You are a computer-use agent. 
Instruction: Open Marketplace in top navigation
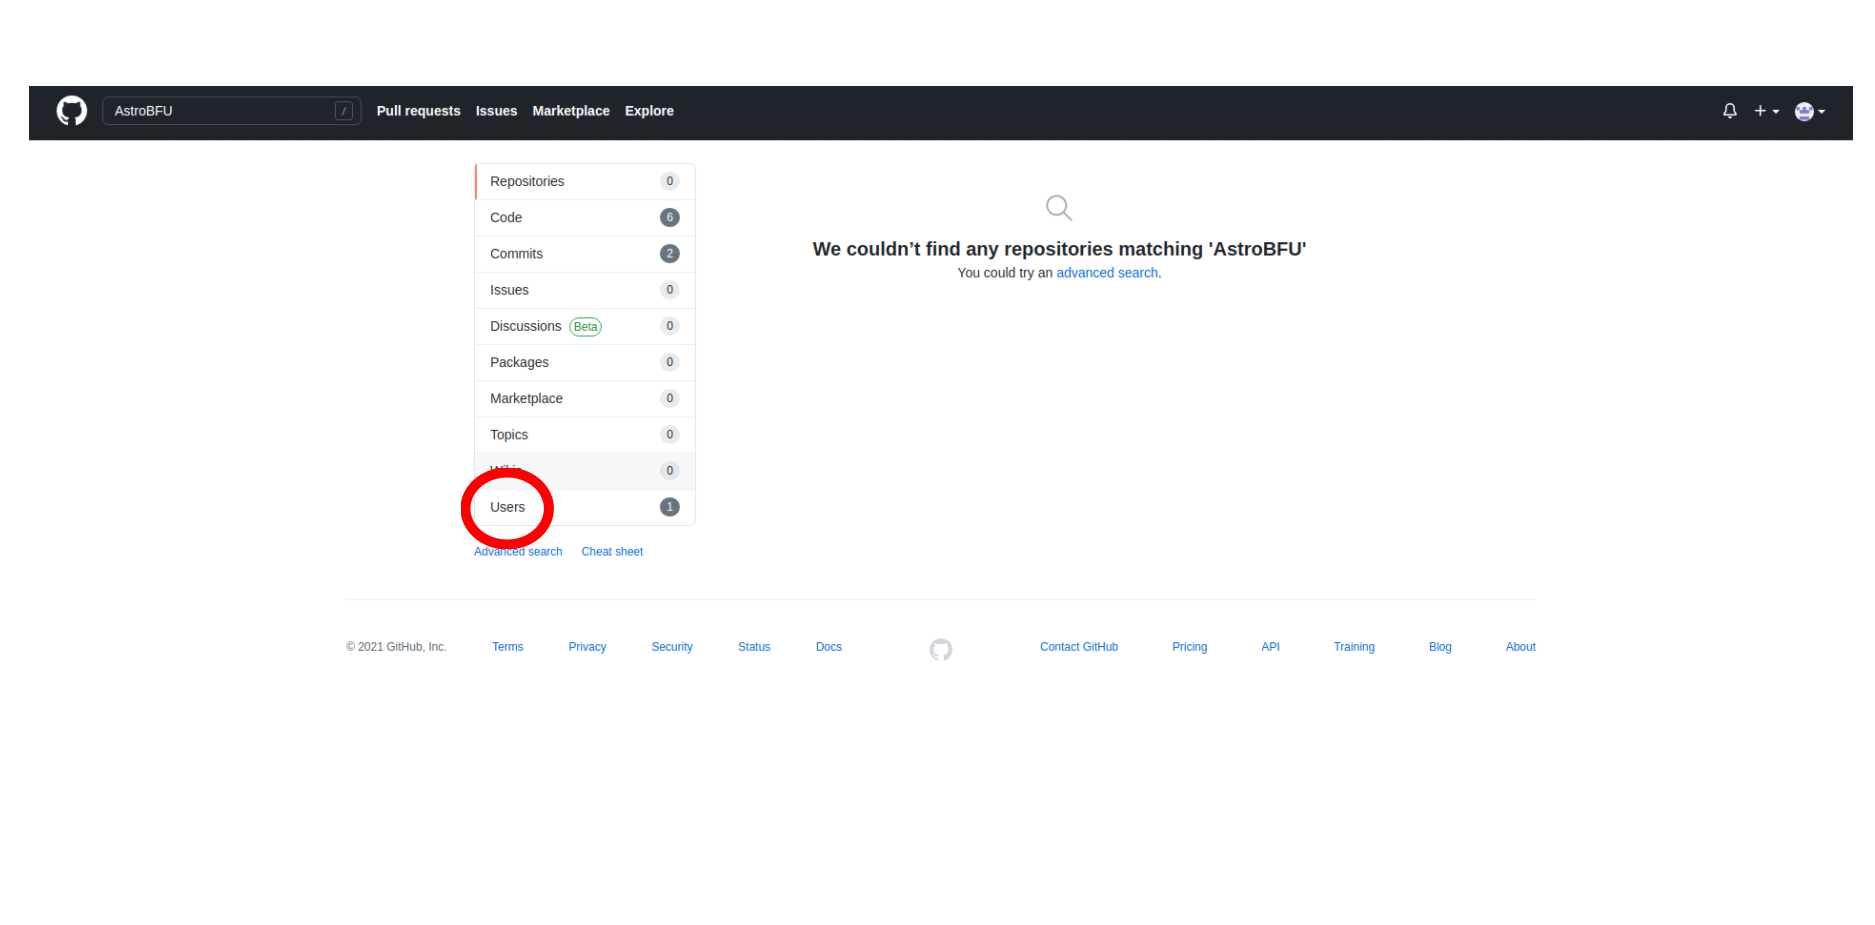point(571,111)
